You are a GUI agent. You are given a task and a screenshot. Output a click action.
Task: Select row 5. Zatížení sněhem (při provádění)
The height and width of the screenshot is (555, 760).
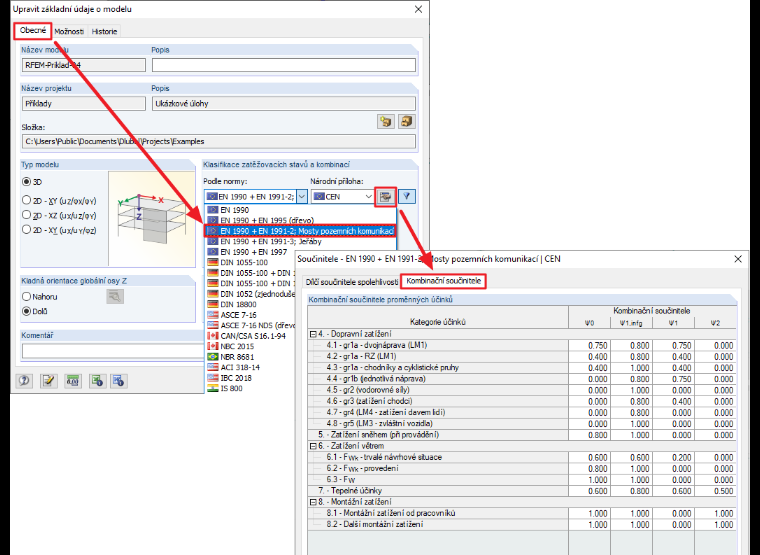tap(522, 435)
